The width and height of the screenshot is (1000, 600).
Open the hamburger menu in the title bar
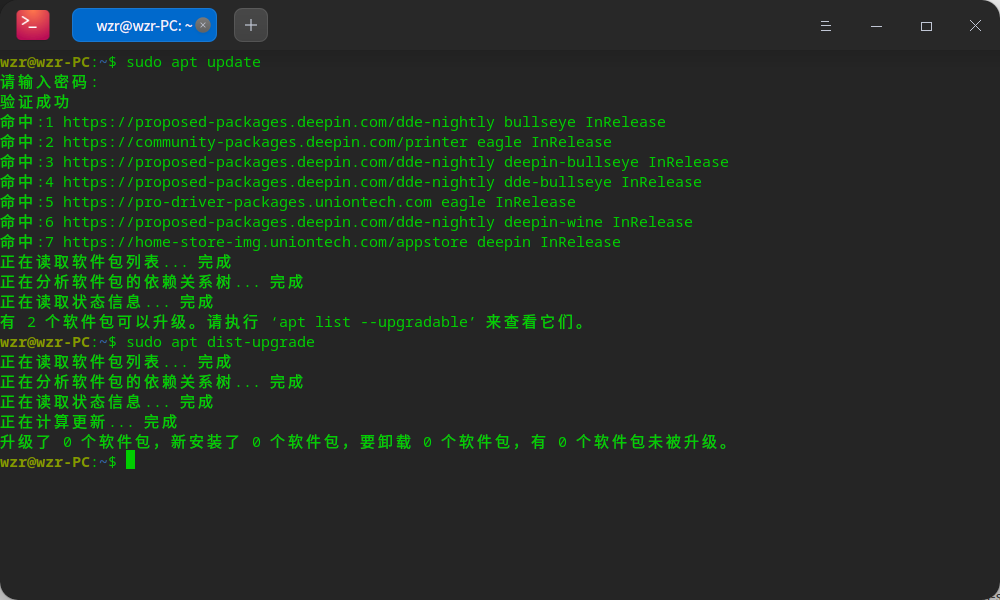(825, 26)
